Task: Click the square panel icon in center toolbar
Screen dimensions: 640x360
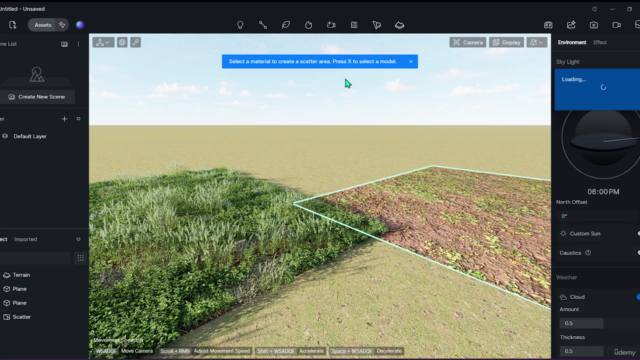Action: [x=354, y=25]
